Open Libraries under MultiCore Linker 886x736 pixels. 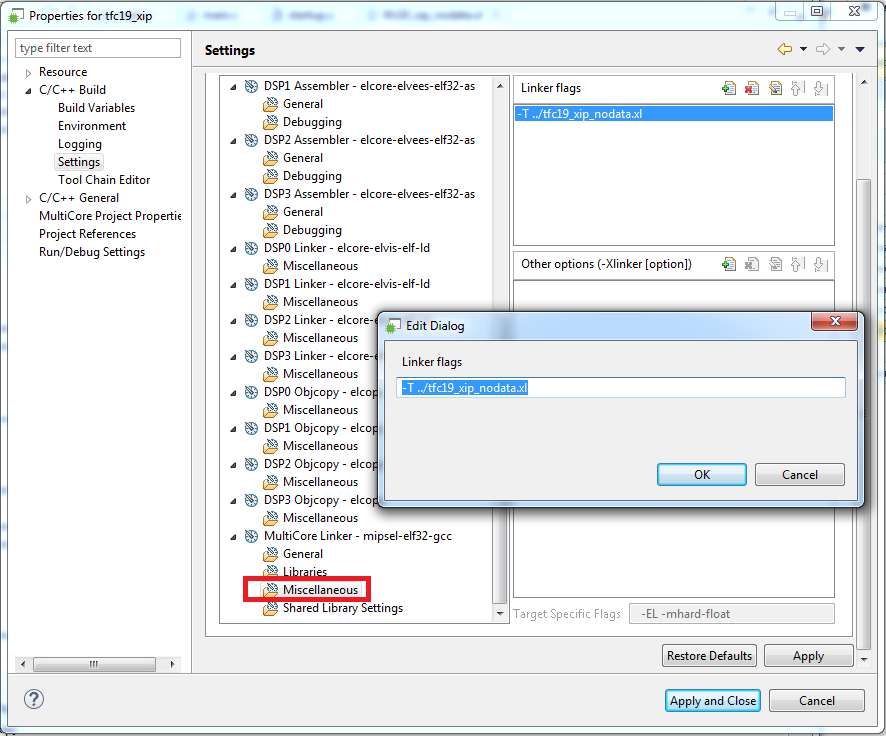click(x=304, y=572)
